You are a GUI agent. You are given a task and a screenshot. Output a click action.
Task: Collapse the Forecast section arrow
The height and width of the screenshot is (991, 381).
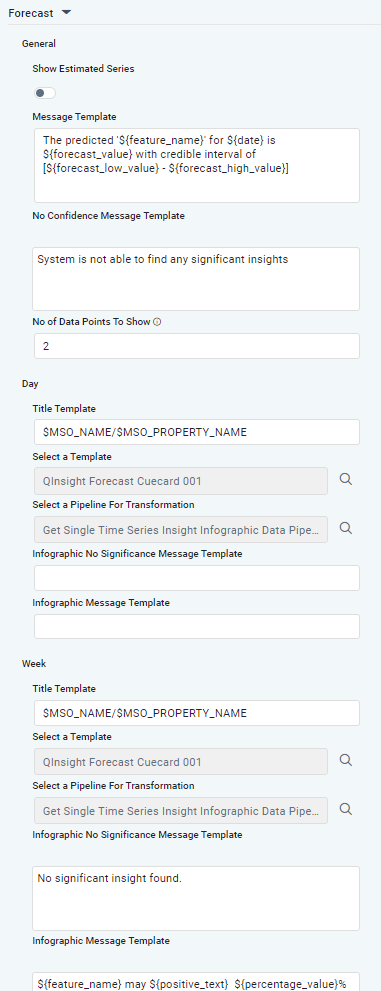click(x=67, y=13)
